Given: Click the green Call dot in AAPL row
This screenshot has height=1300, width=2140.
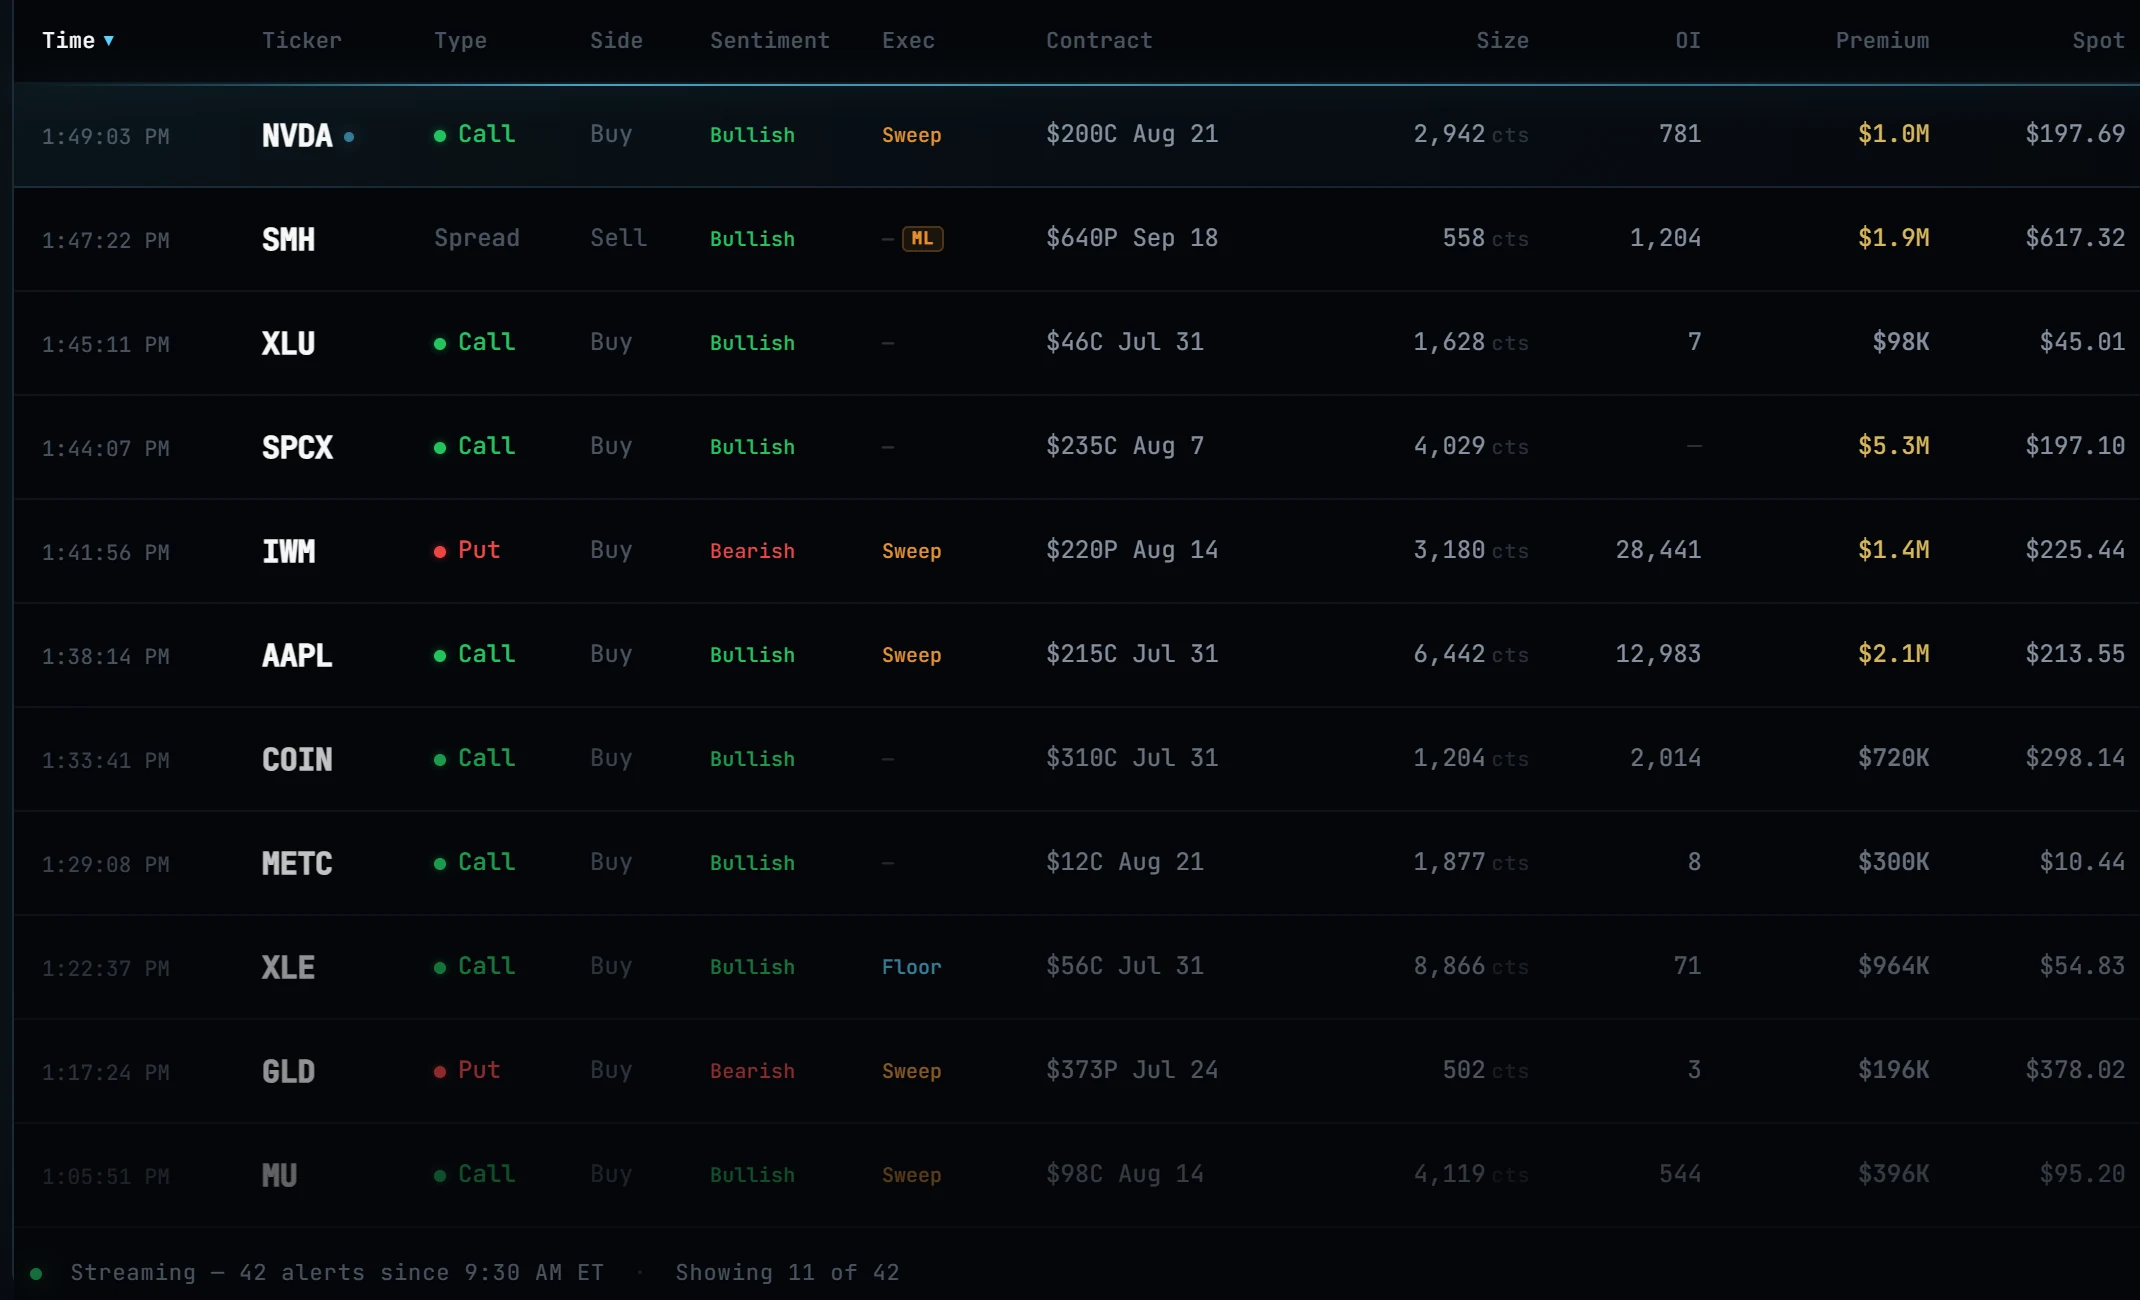Looking at the screenshot, I should click(x=440, y=656).
